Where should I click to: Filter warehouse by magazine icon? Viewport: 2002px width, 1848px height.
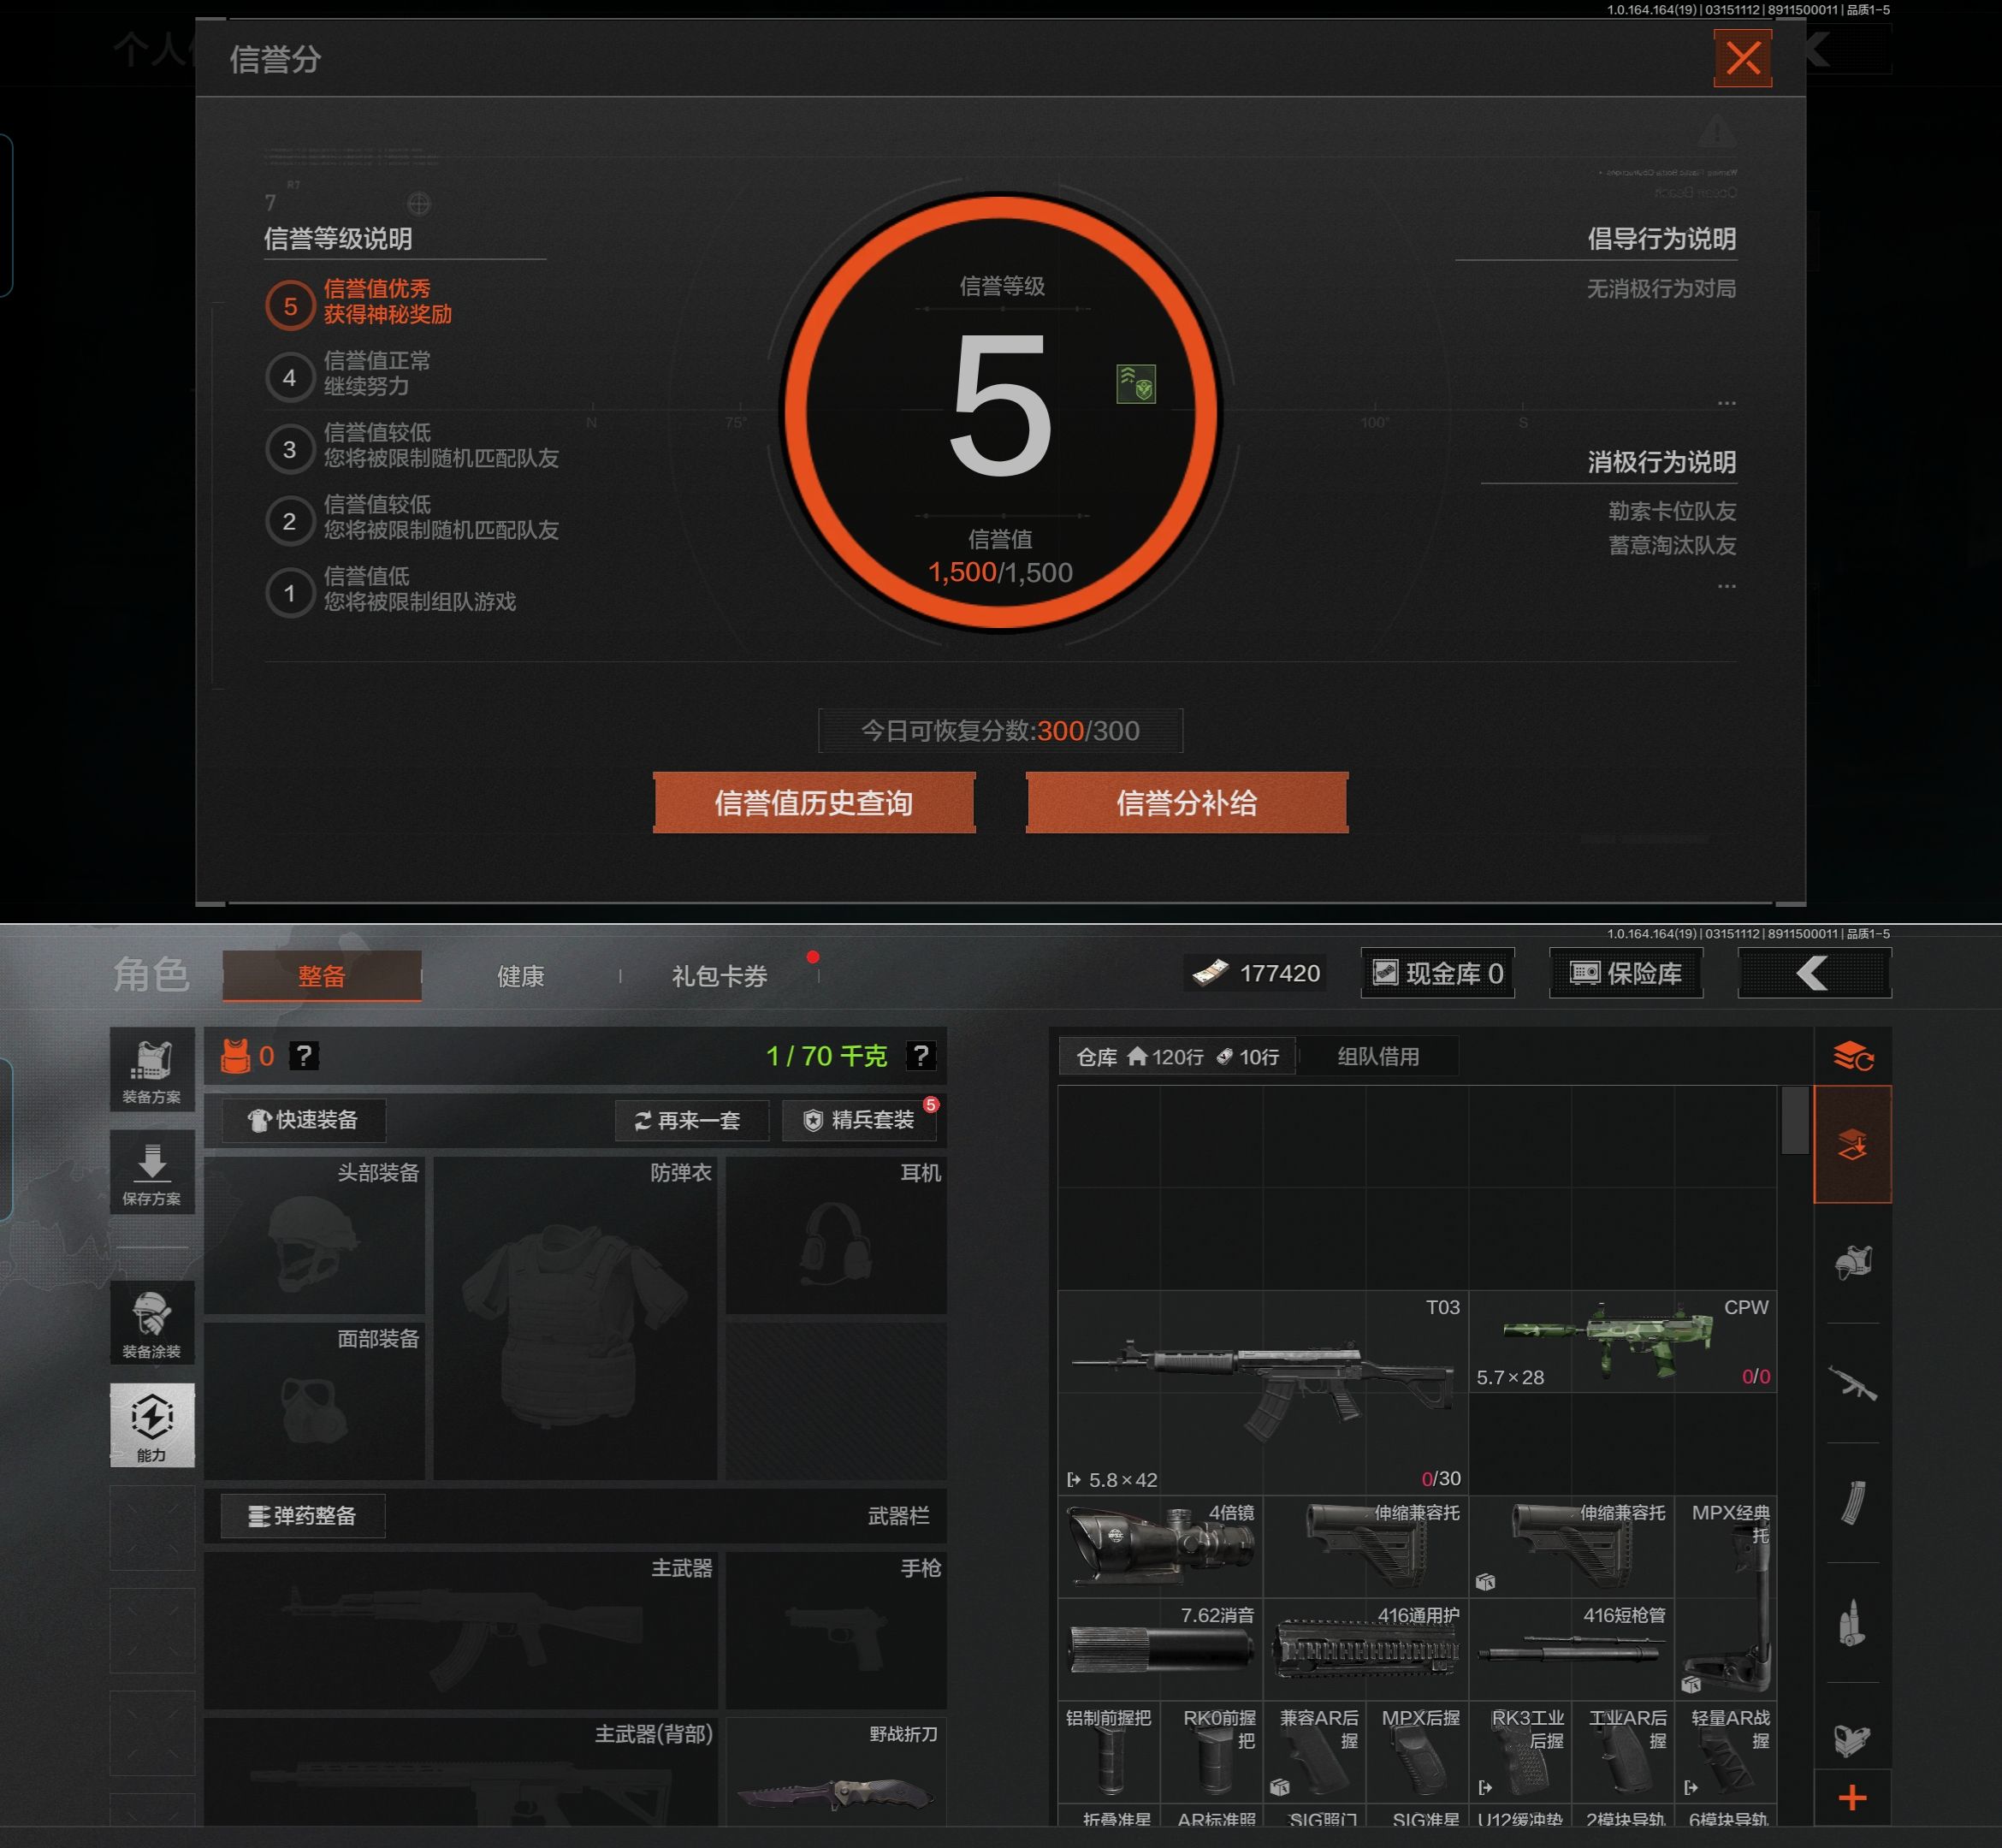[1852, 1503]
